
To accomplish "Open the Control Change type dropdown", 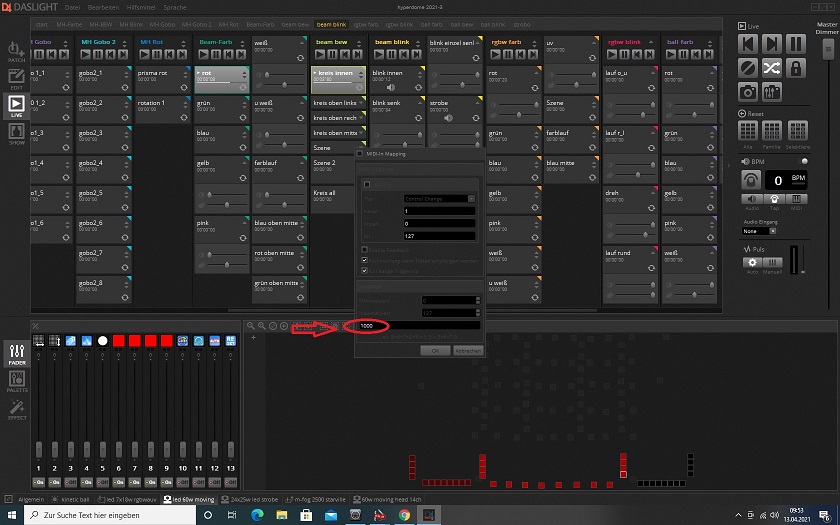I will point(439,198).
